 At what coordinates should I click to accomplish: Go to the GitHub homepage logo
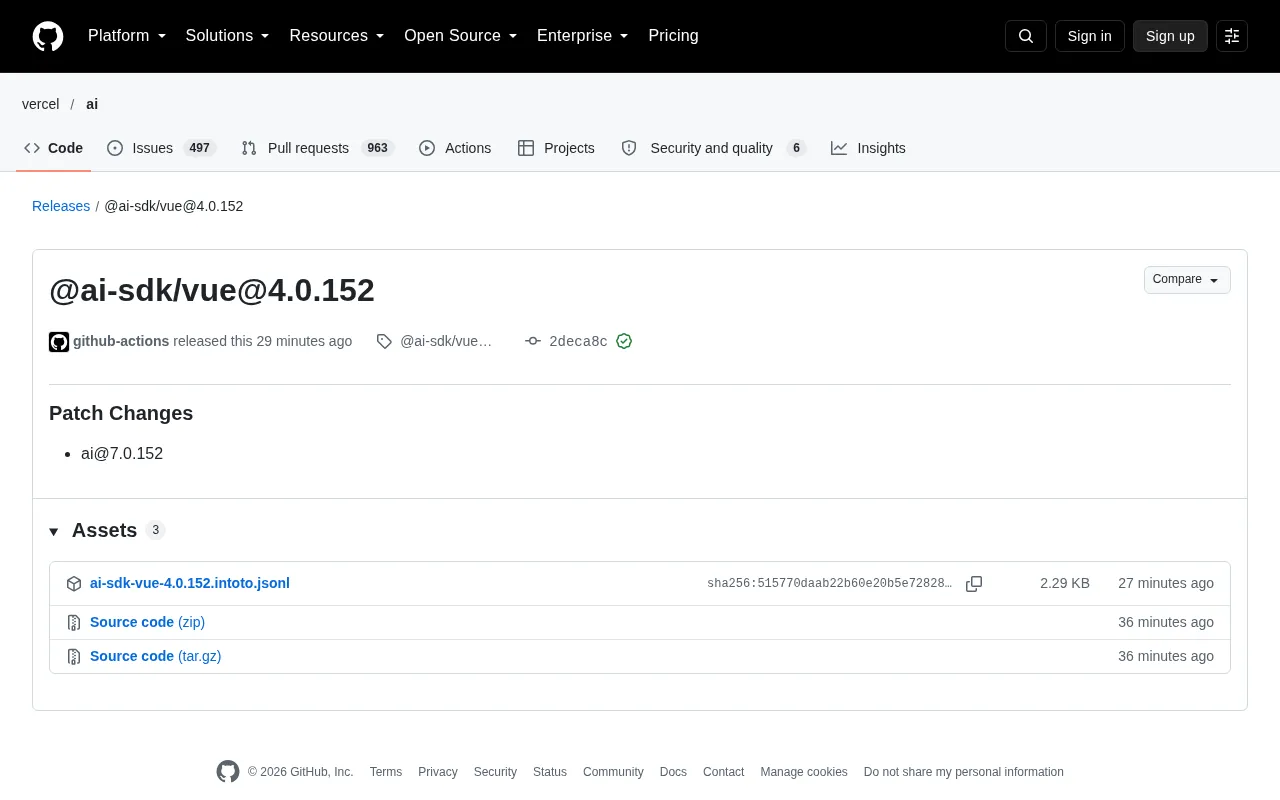(x=48, y=36)
